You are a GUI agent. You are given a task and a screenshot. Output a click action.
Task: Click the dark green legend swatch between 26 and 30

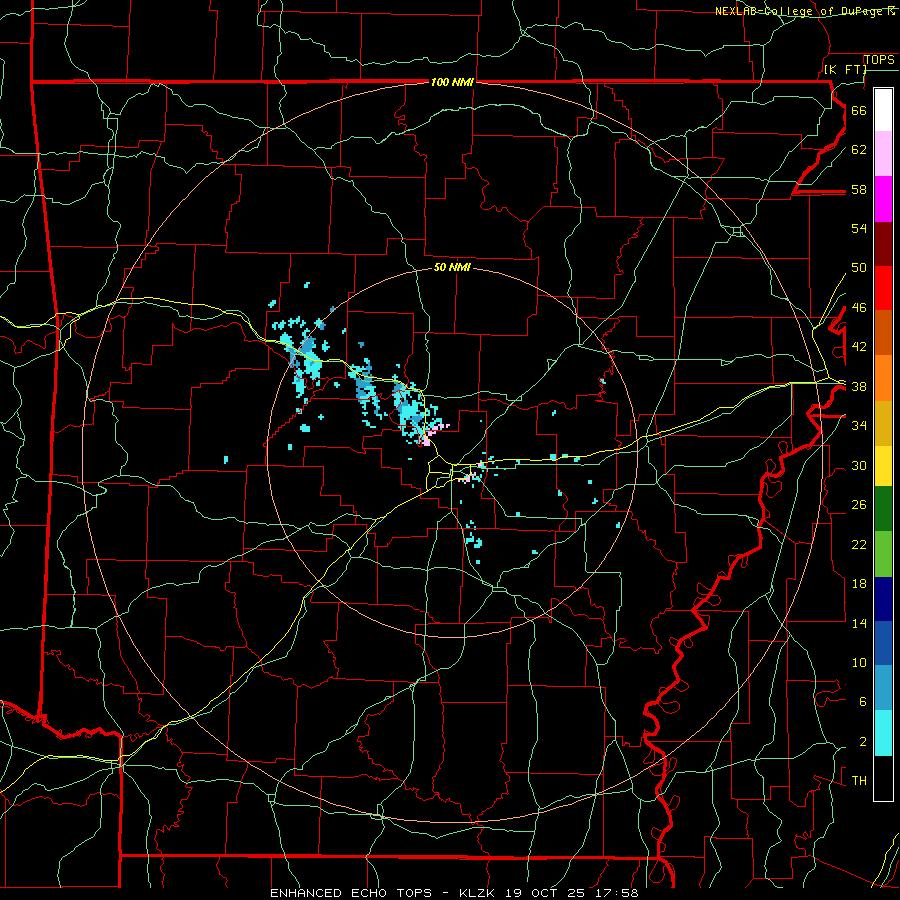click(x=883, y=509)
